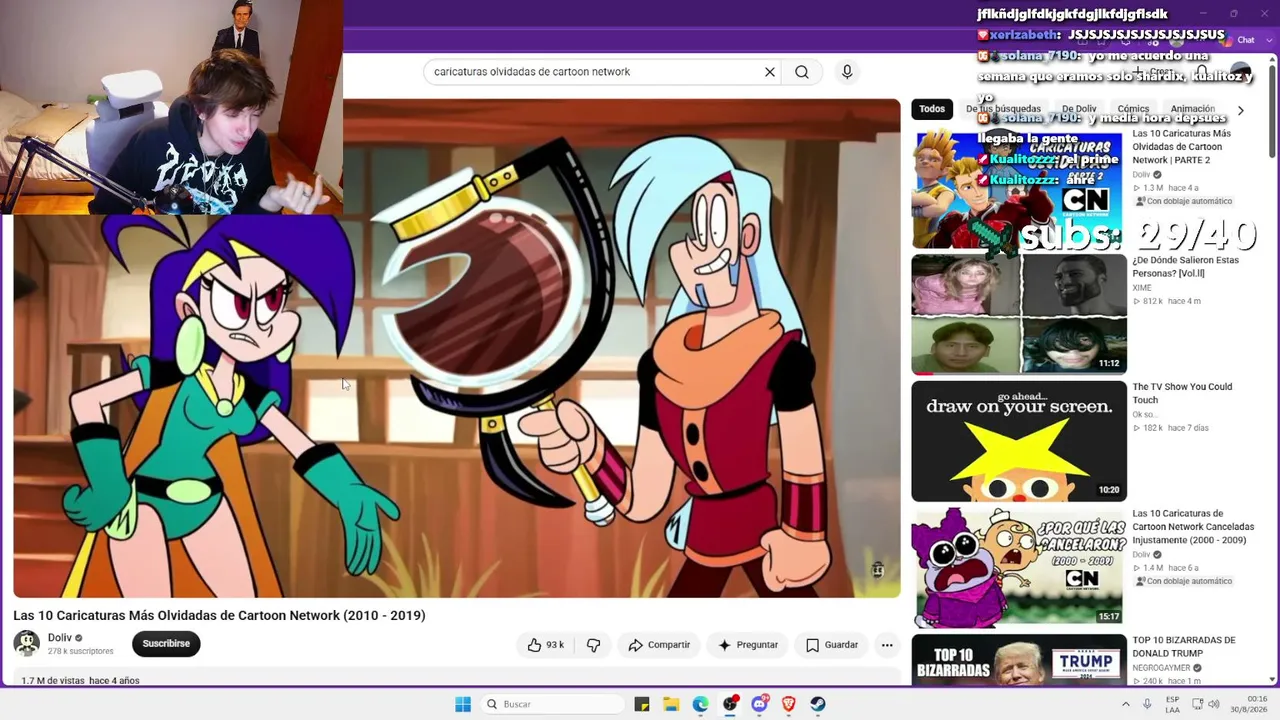Click the Windows taskbar Buscar search box
This screenshot has width=1280, height=720.
[x=552, y=704]
